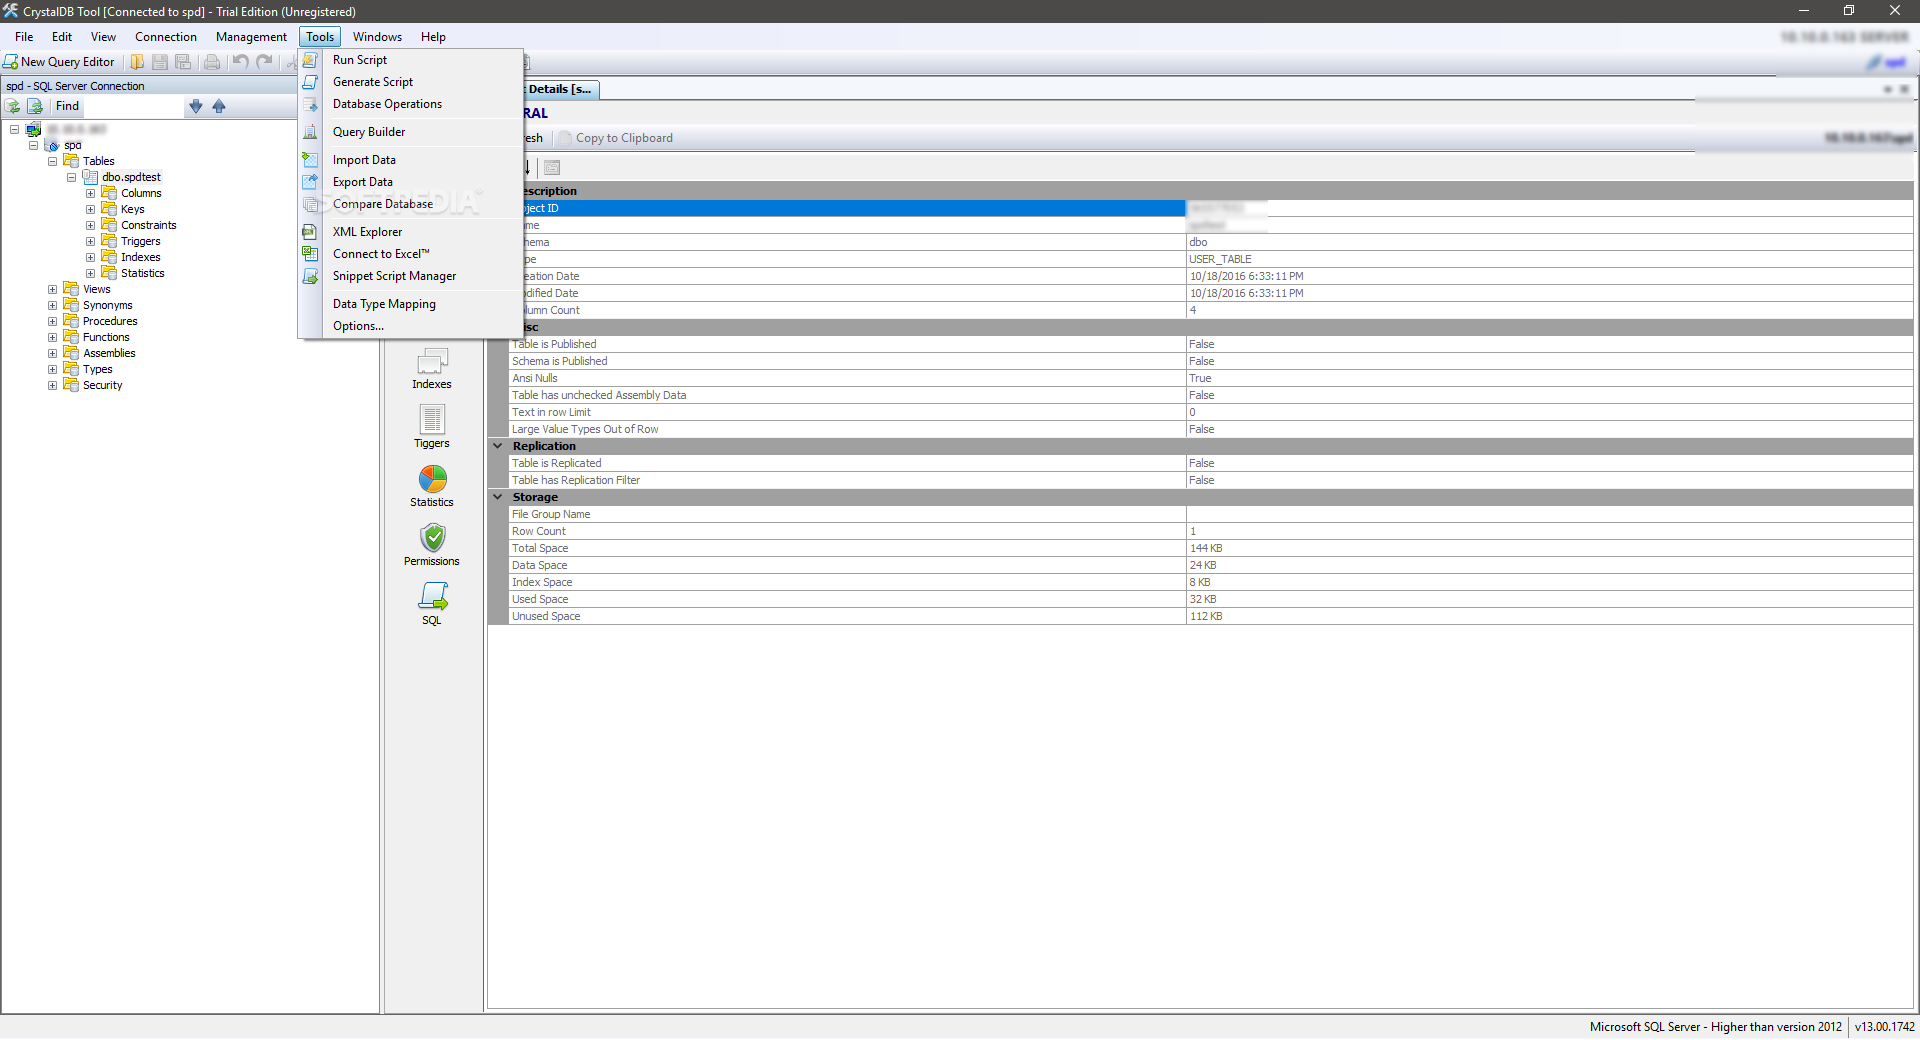Open Snippet Script Manager

(411, 276)
